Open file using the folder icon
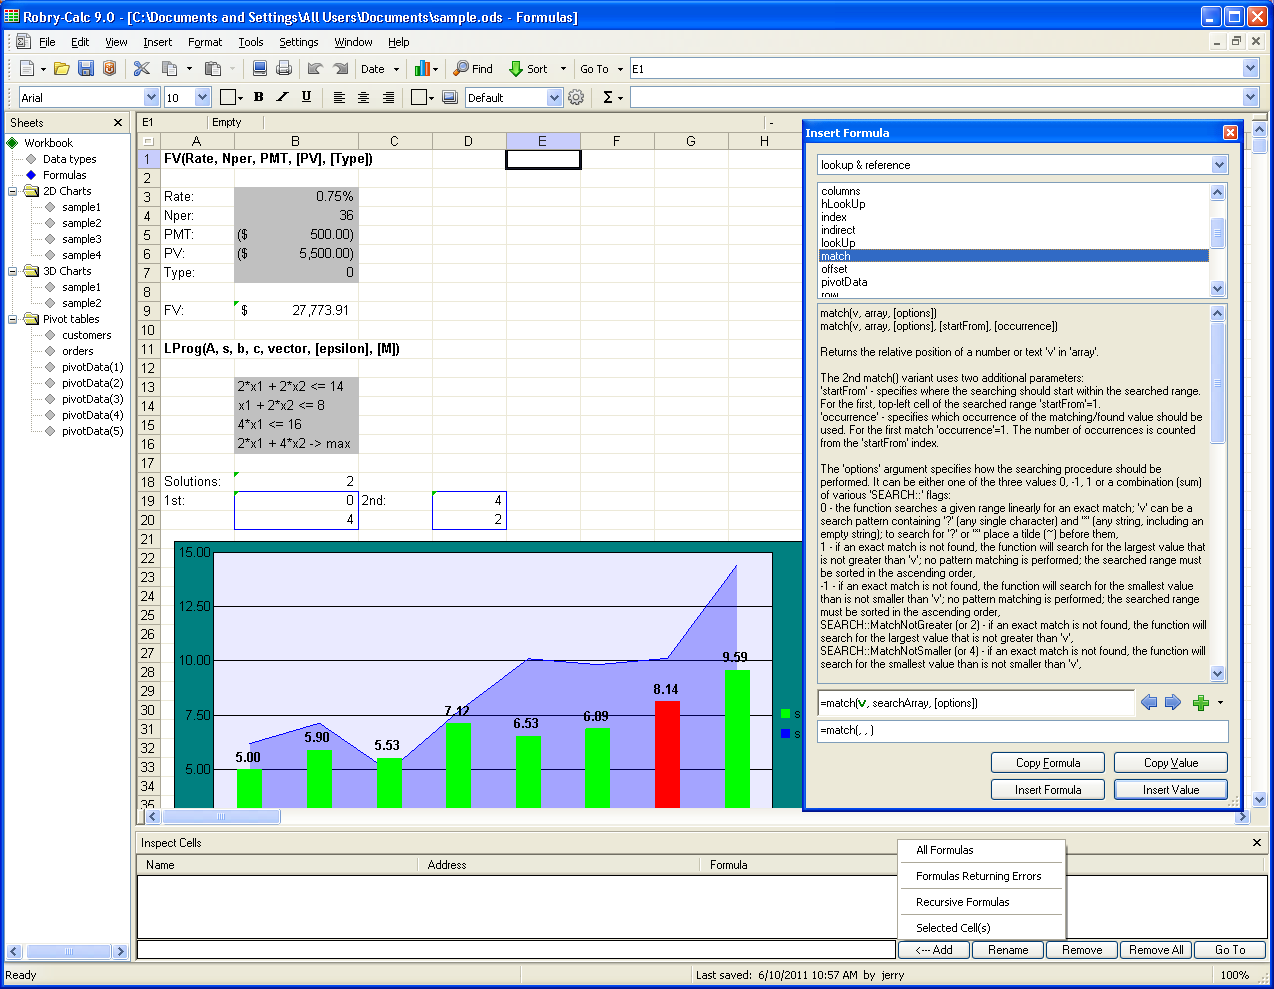Viewport: 1274px width, 989px height. [x=62, y=69]
